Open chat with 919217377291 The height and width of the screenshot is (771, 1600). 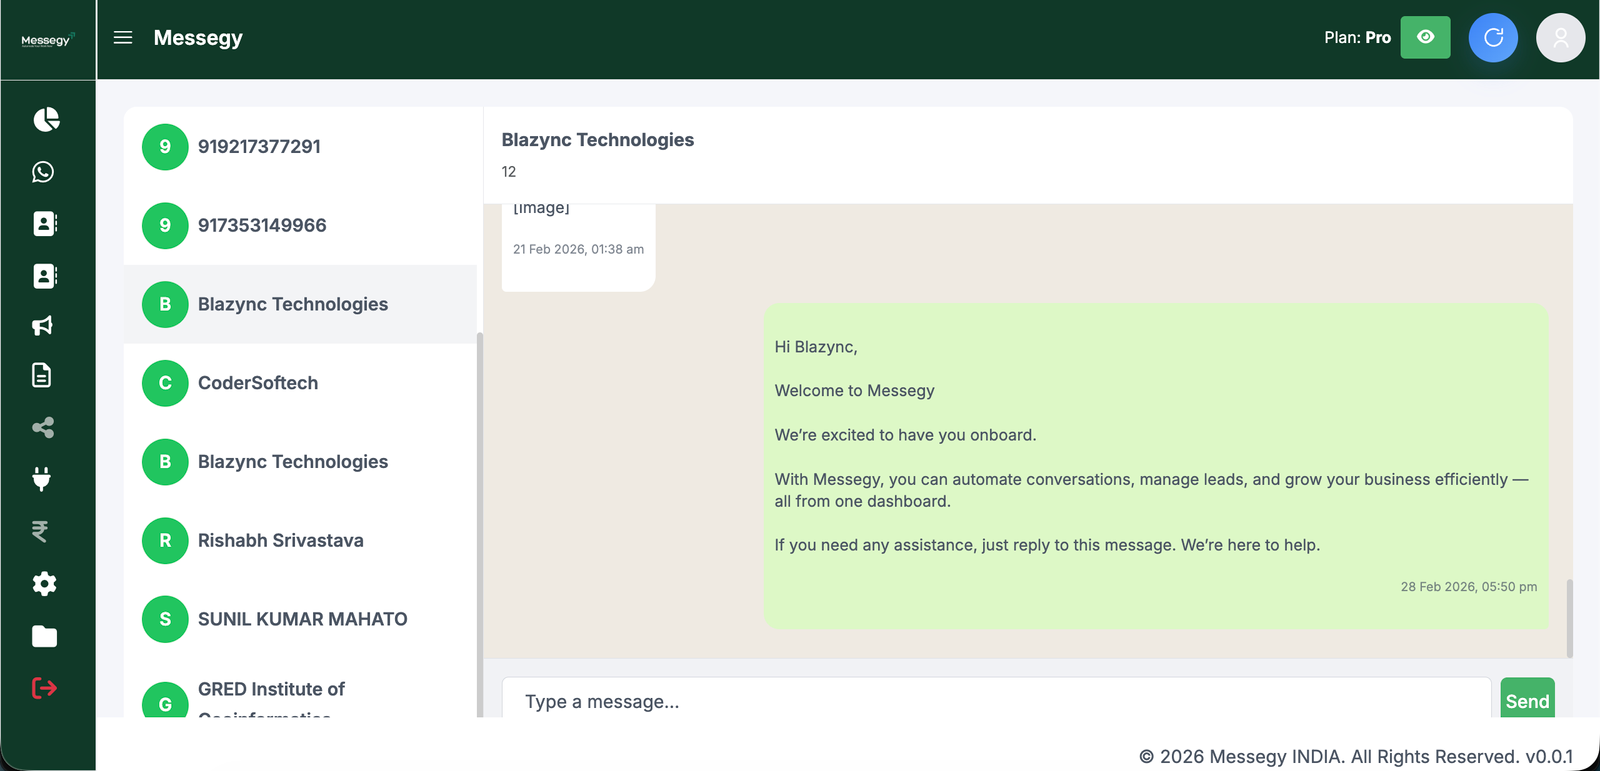[x=300, y=147]
